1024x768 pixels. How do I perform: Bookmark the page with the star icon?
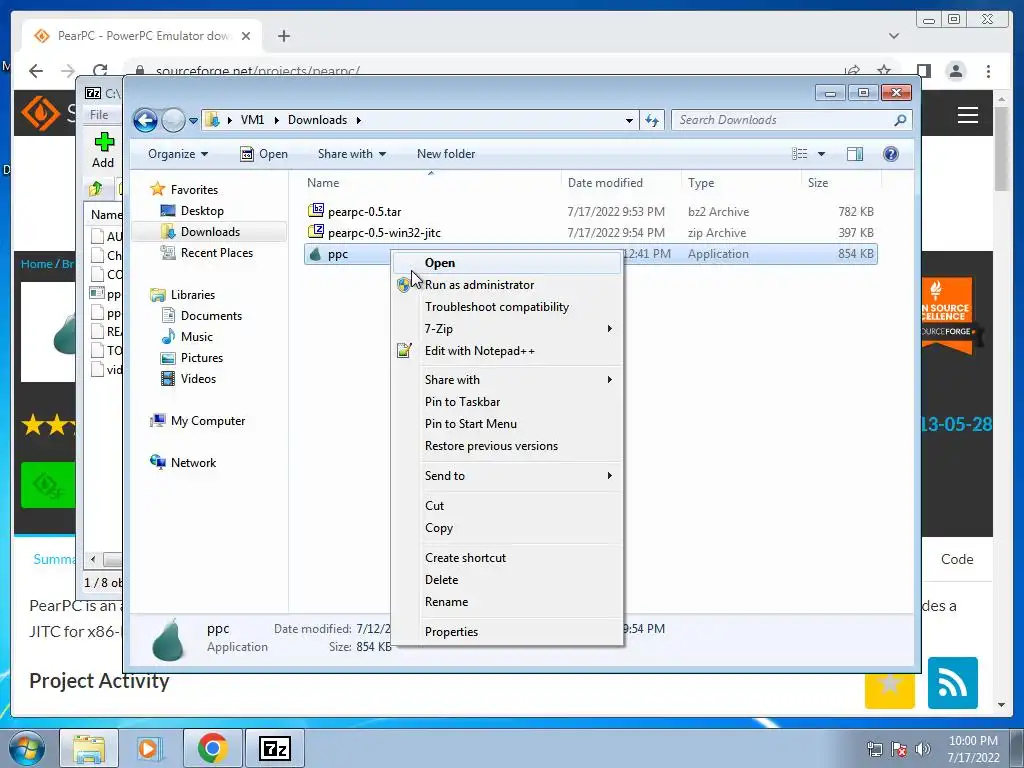tap(884, 71)
